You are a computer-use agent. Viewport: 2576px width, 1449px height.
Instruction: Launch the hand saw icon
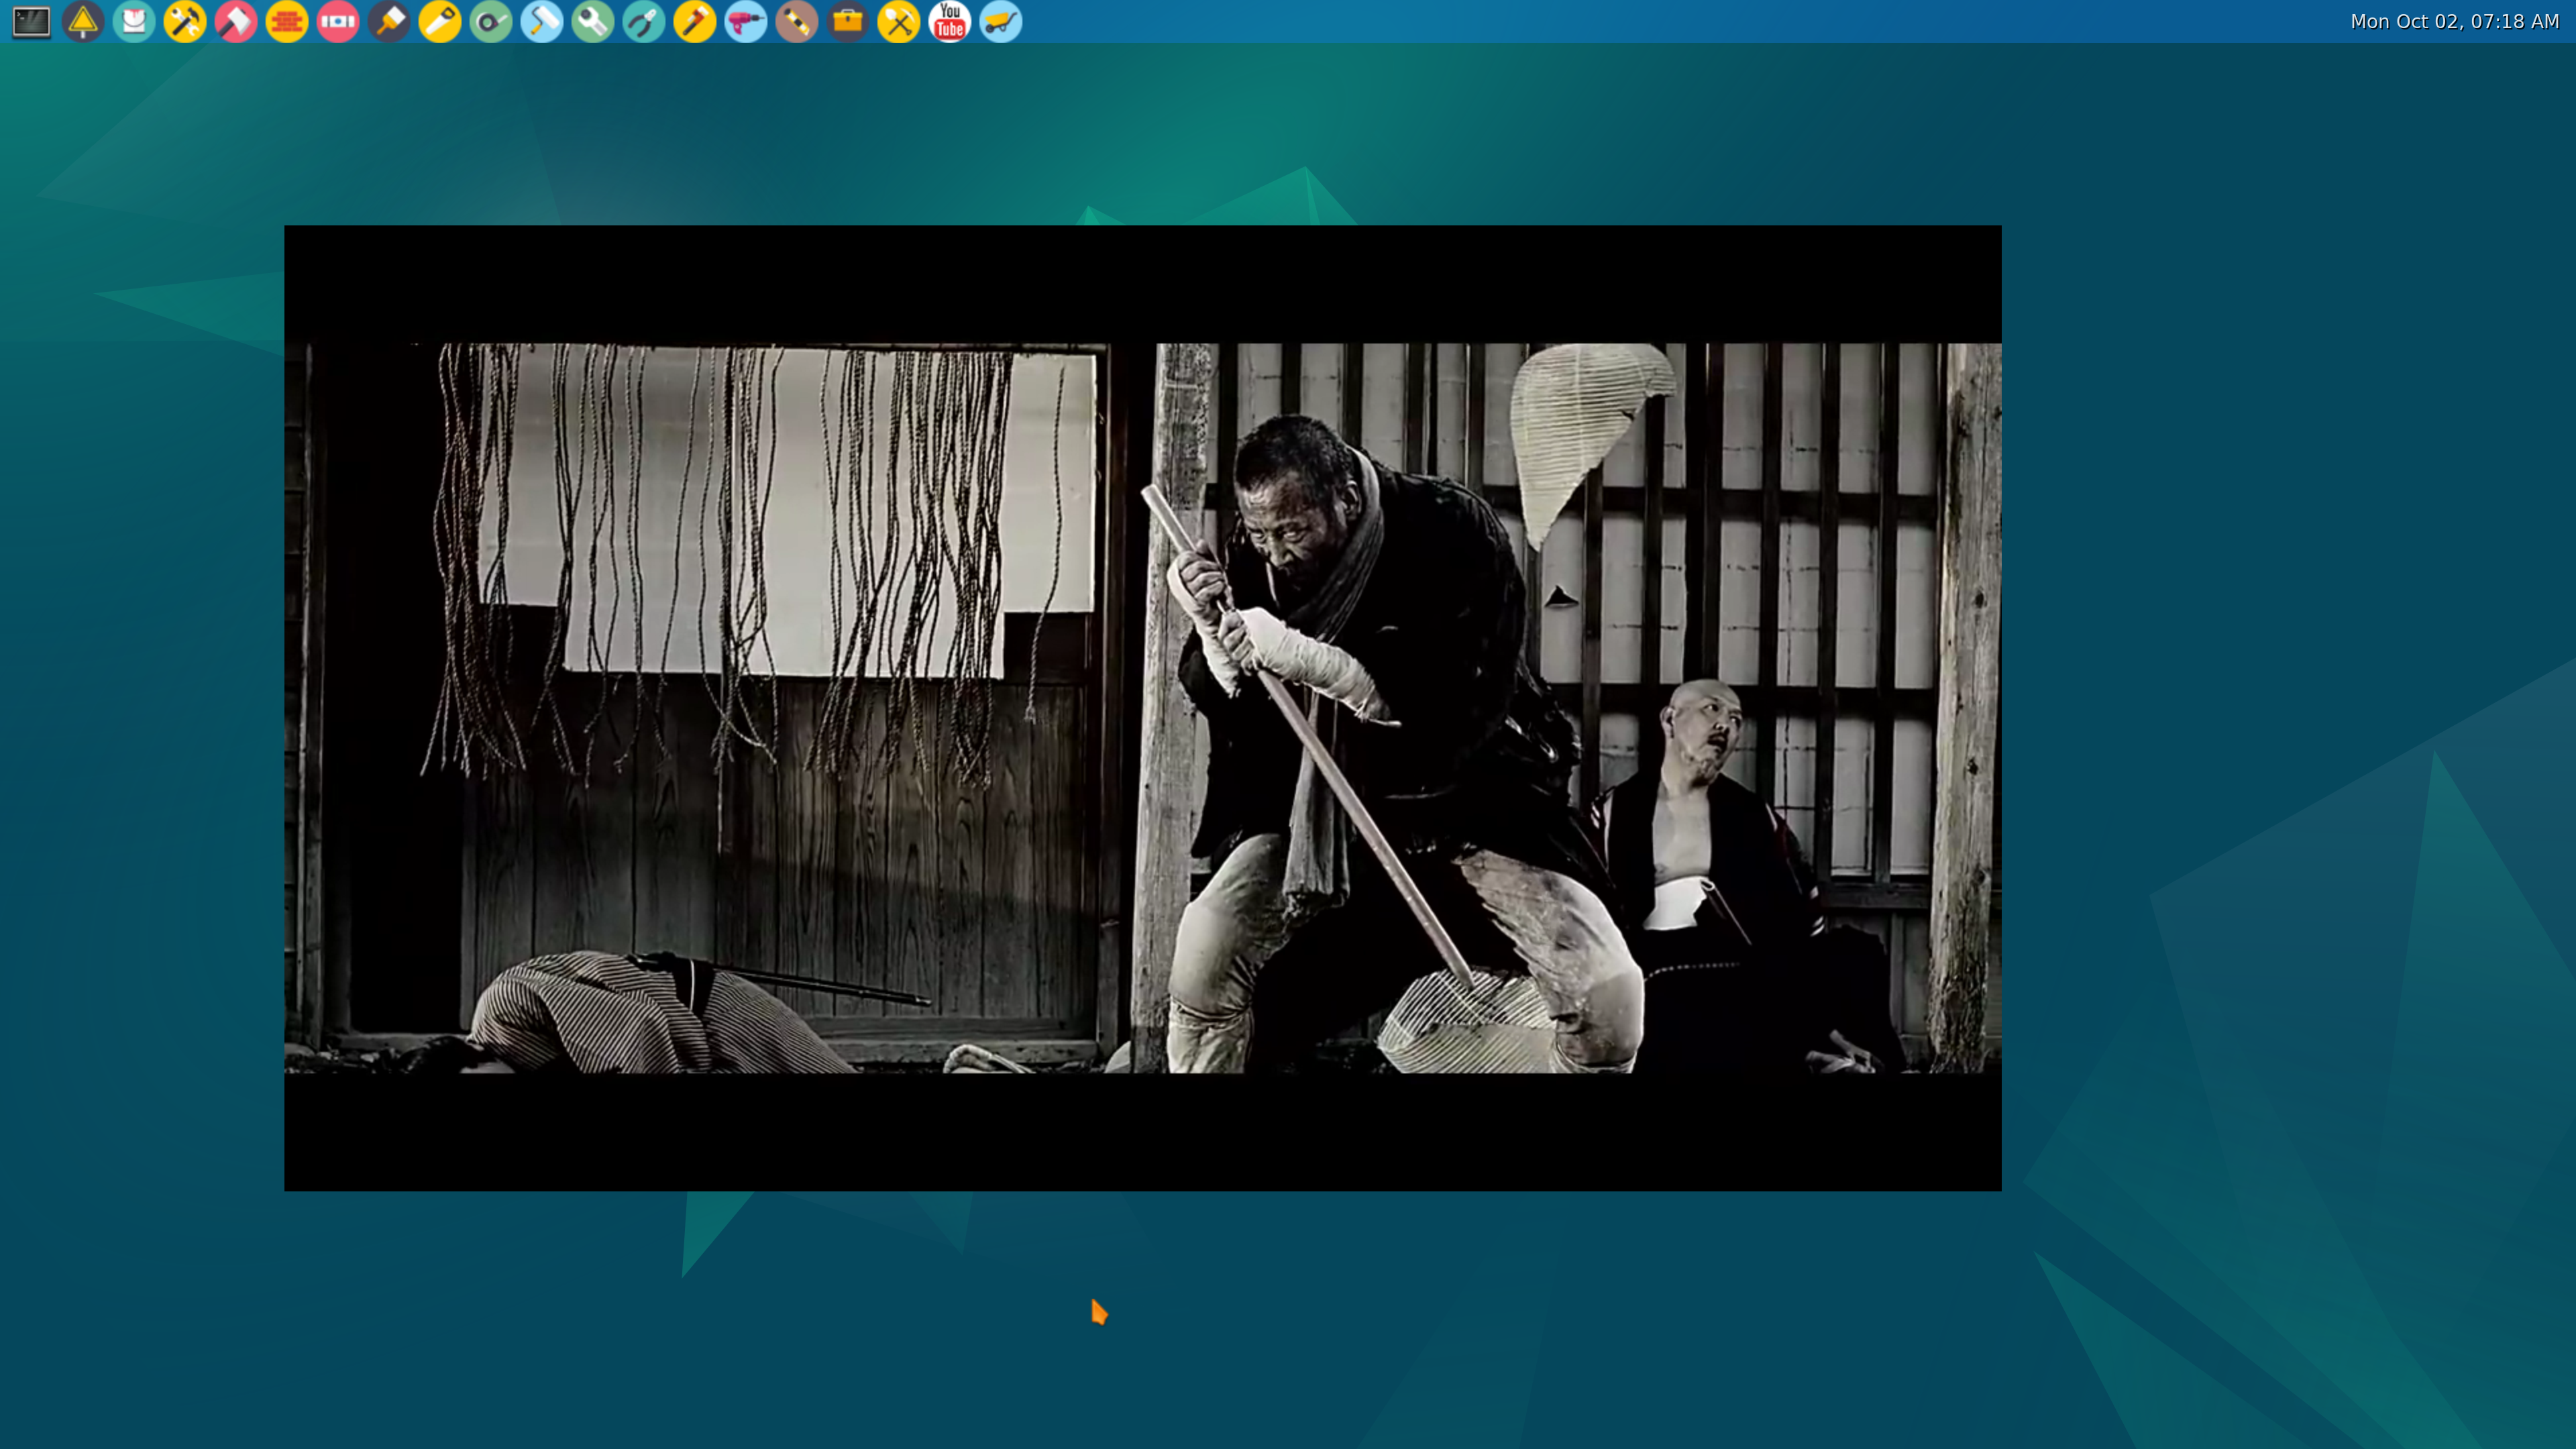[x=440, y=21]
